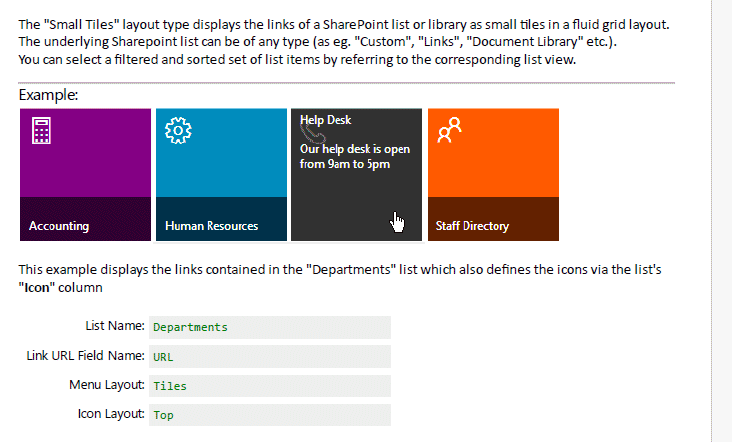Click the "Example:" heading
The height and width of the screenshot is (442, 732).
(48, 95)
